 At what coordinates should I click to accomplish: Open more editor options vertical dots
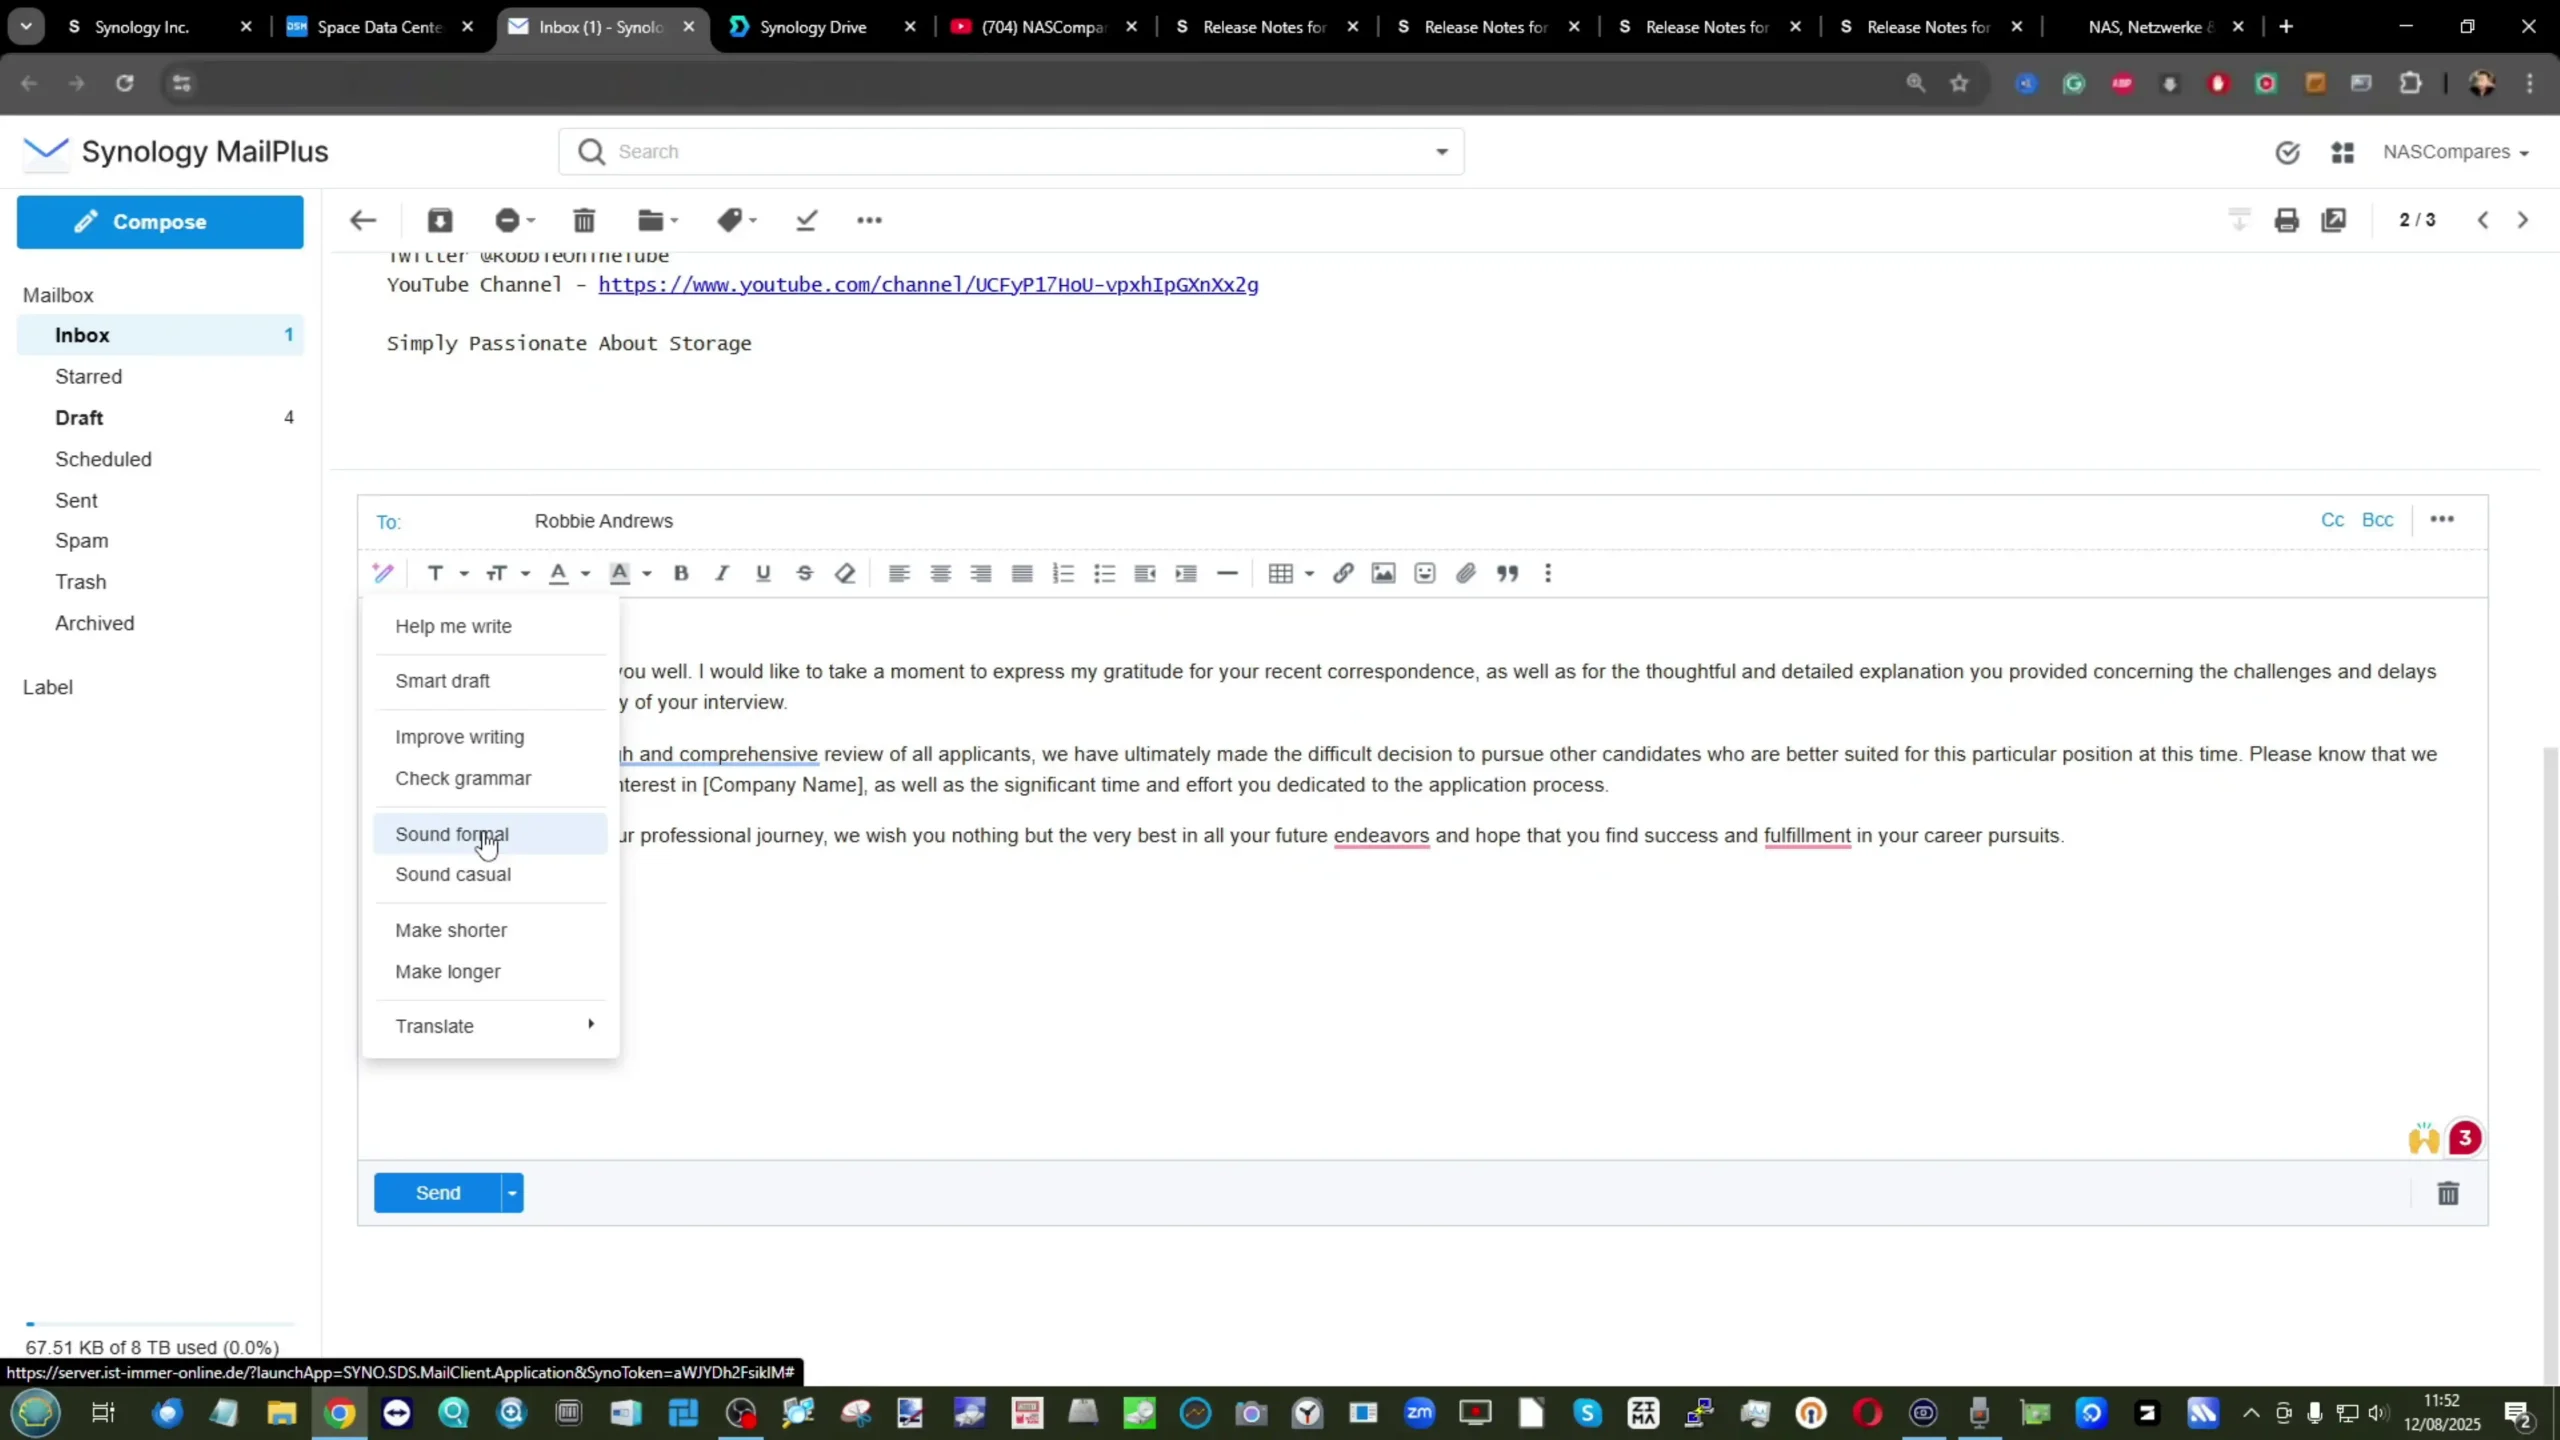[x=1548, y=573]
